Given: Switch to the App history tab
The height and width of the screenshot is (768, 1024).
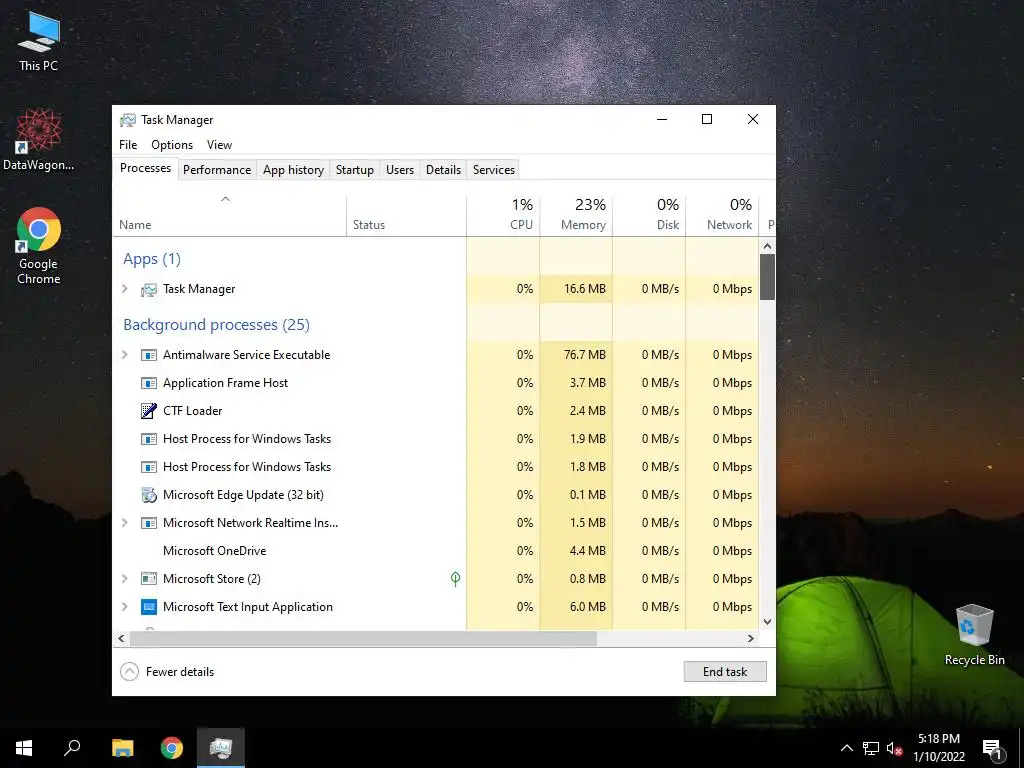Looking at the screenshot, I should pos(293,170).
